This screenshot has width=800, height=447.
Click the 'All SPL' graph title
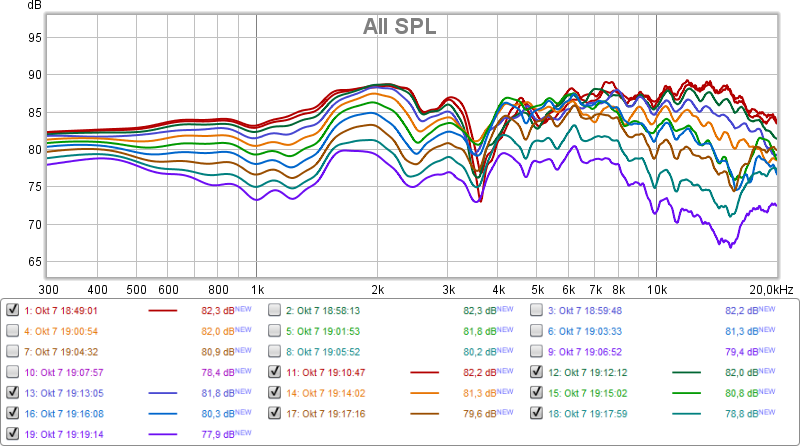click(x=399, y=27)
